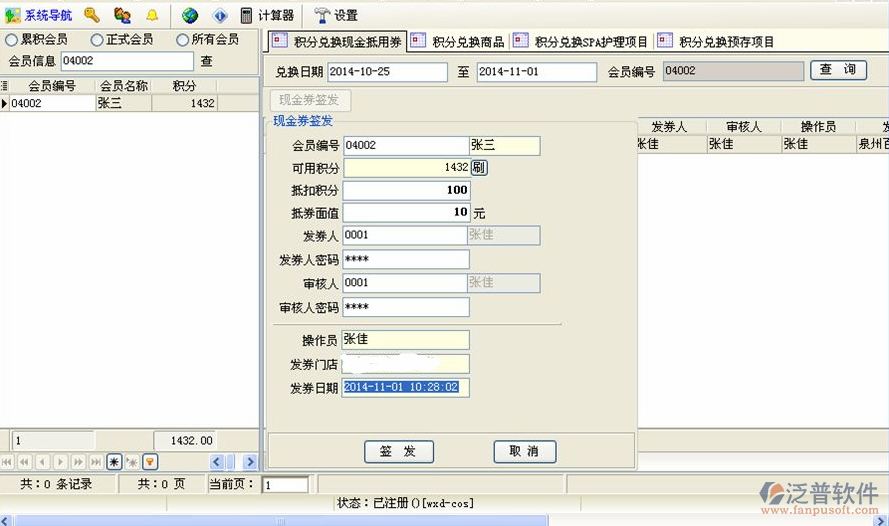Image resolution: width=889 pixels, height=526 pixels.
Task: Click the 查询 search button
Action: 837,70
